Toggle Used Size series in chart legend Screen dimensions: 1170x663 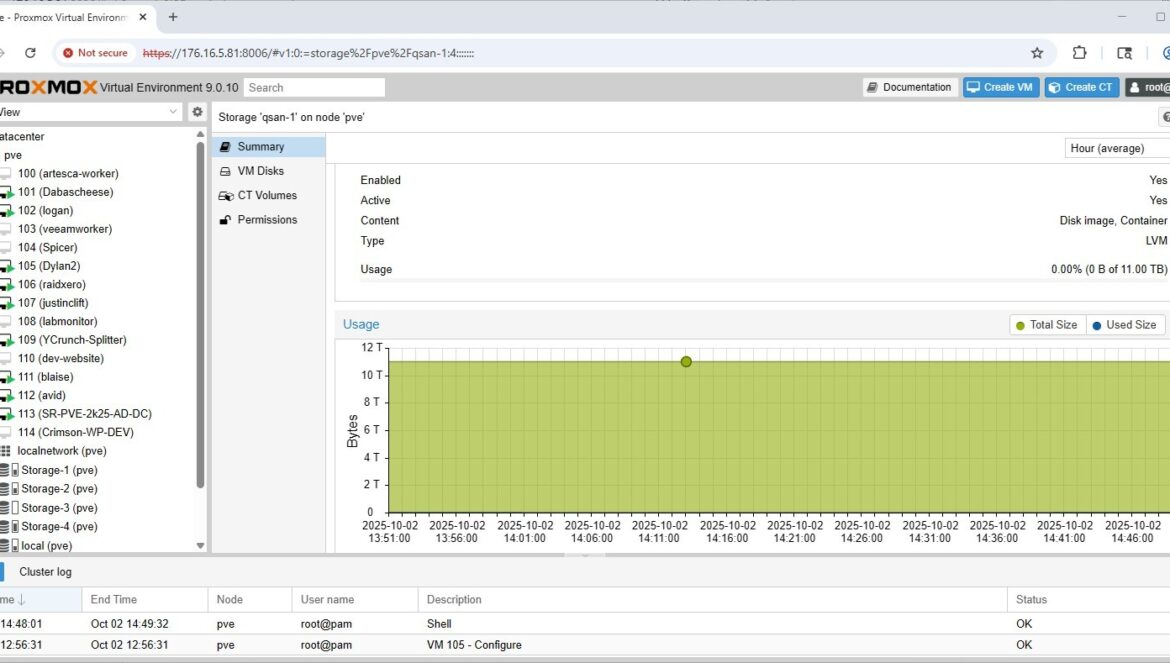(1123, 325)
